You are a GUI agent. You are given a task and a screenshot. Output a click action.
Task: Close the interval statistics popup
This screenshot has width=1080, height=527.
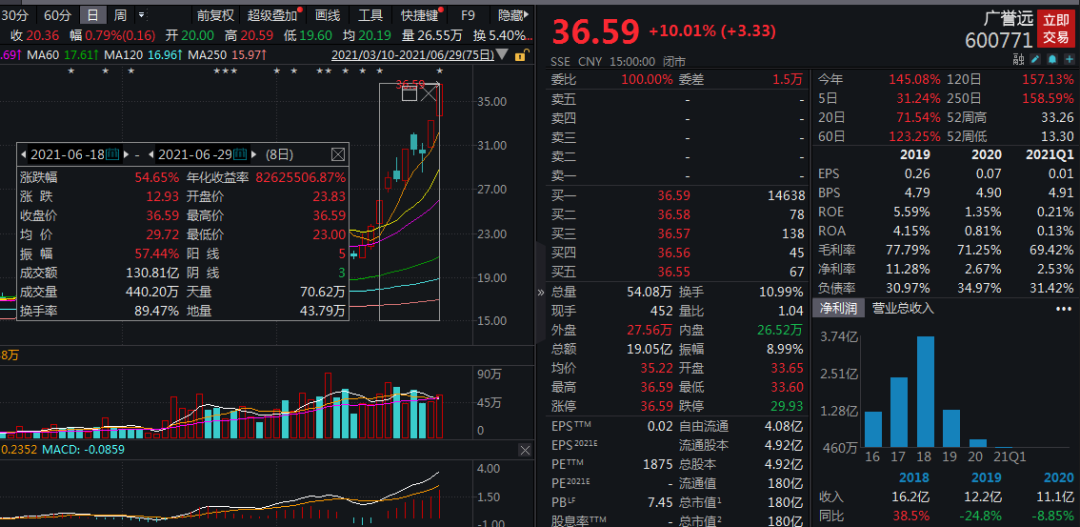pos(338,154)
